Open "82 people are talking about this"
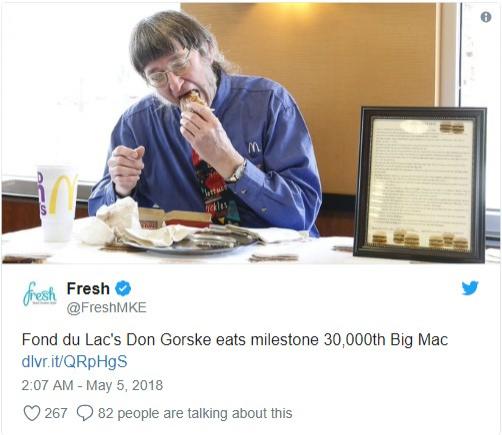This screenshot has width=502, height=435. (195, 413)
